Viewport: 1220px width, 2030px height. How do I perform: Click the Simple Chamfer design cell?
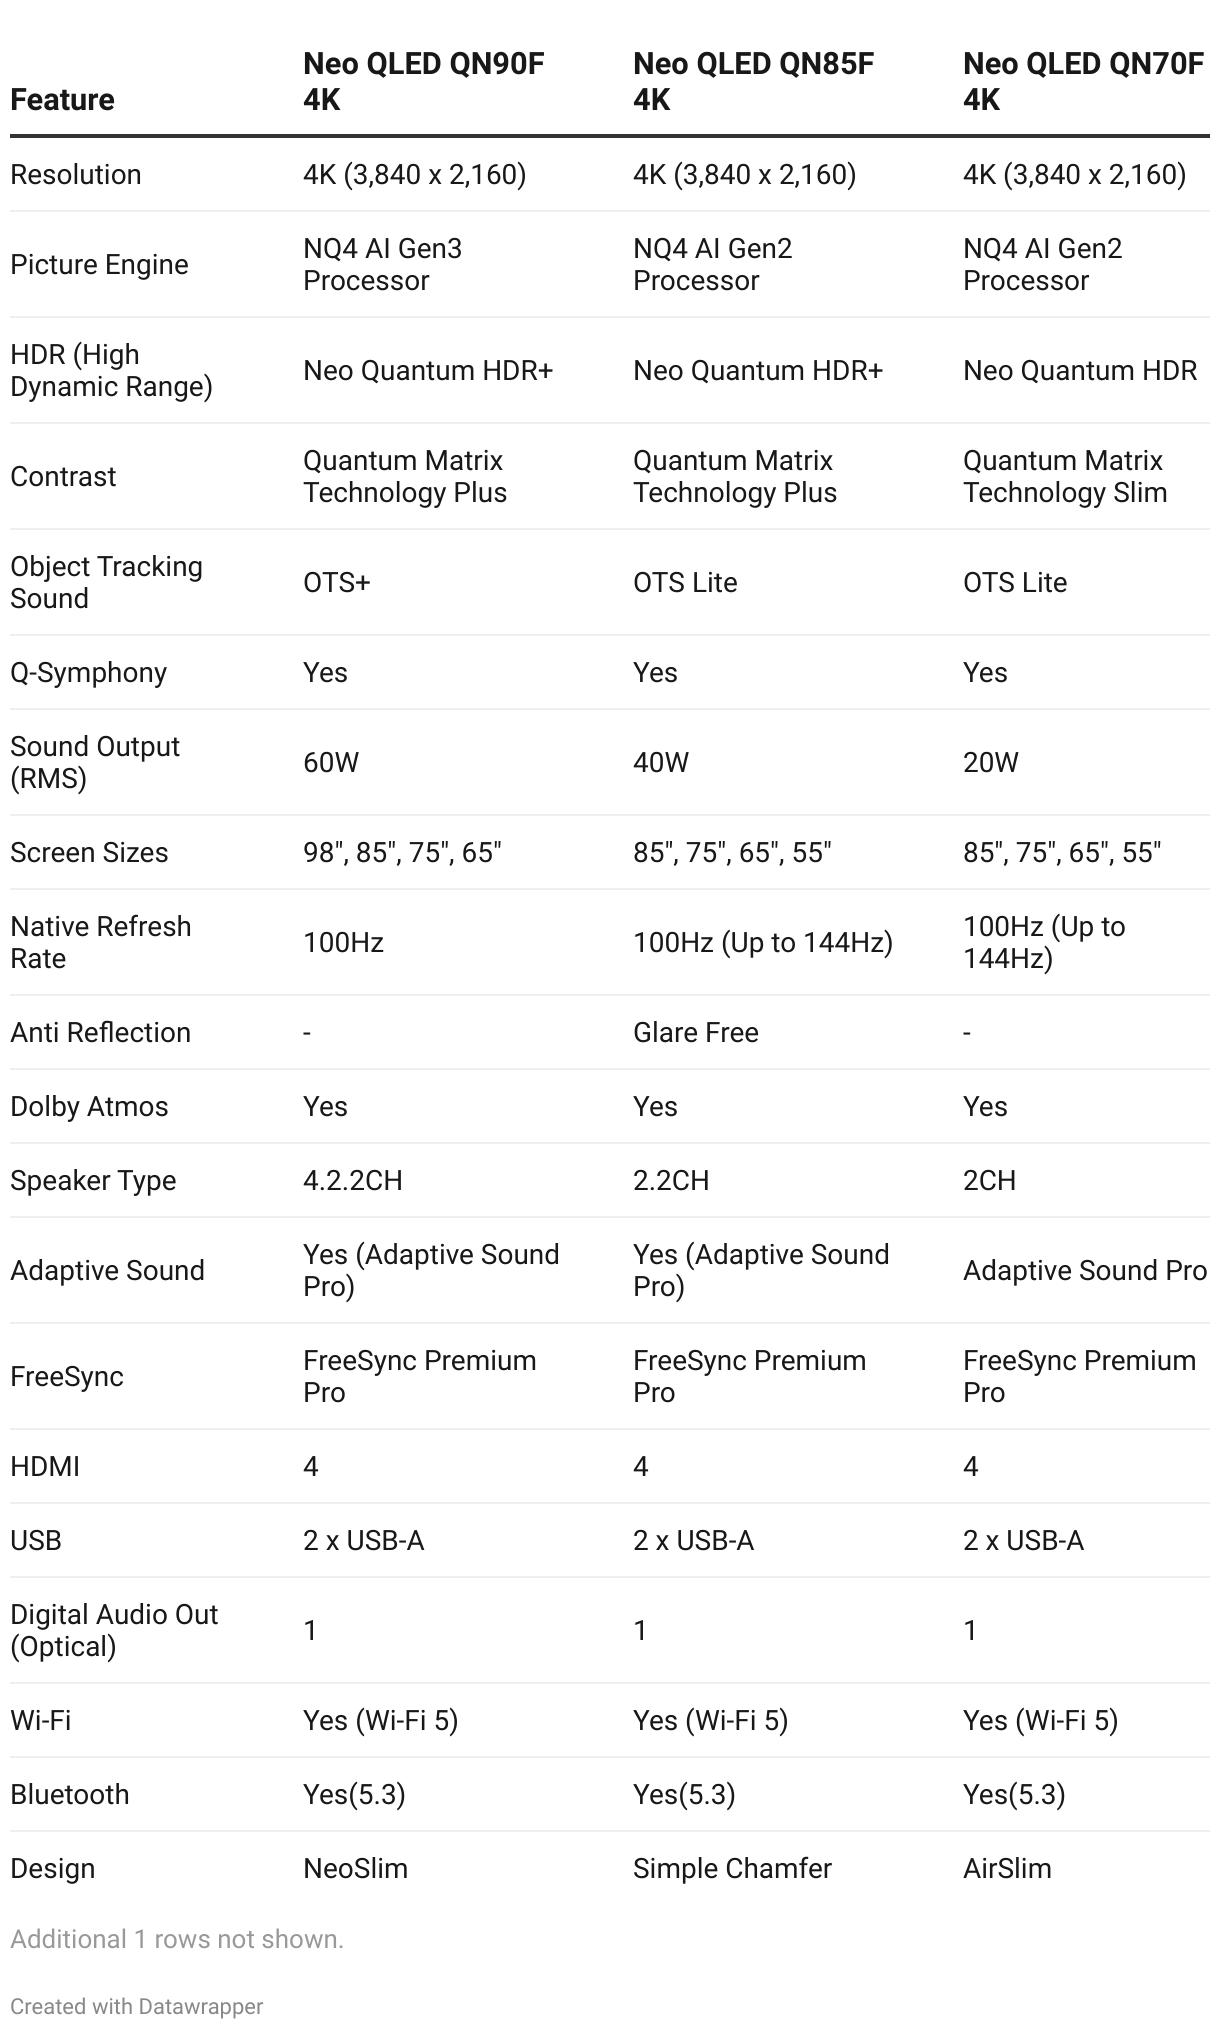(732, 1868)
